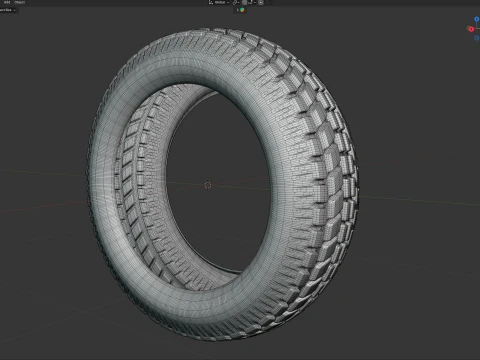Open the Add menu in the viewport header

click(7, 2)
